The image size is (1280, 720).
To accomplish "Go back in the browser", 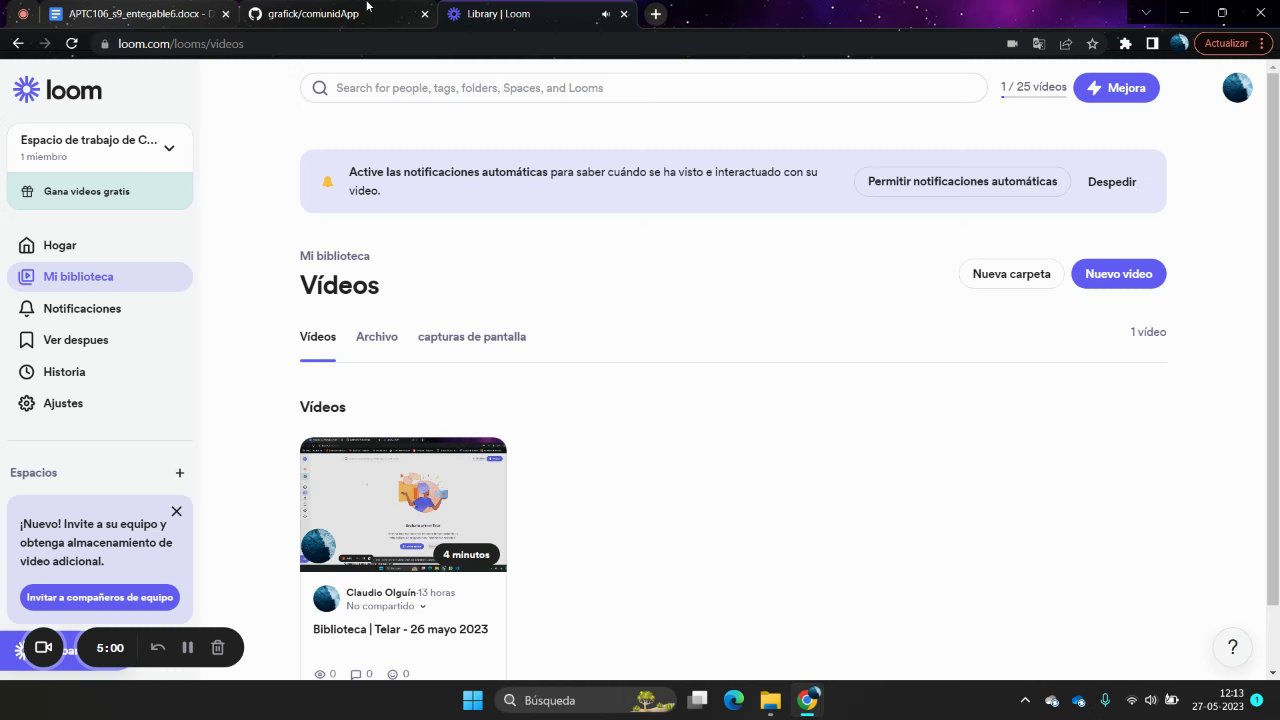I will (18, 44).
